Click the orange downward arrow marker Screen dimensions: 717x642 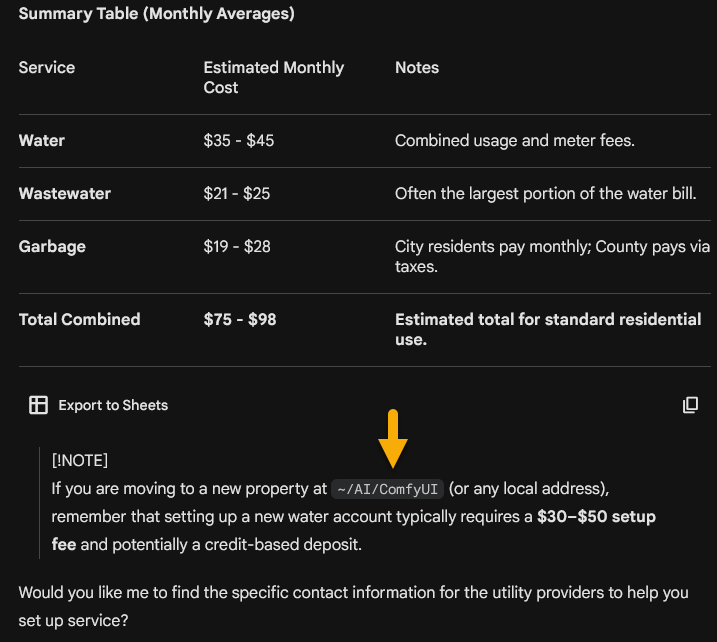pyautogui.click(x=393, y=437)
